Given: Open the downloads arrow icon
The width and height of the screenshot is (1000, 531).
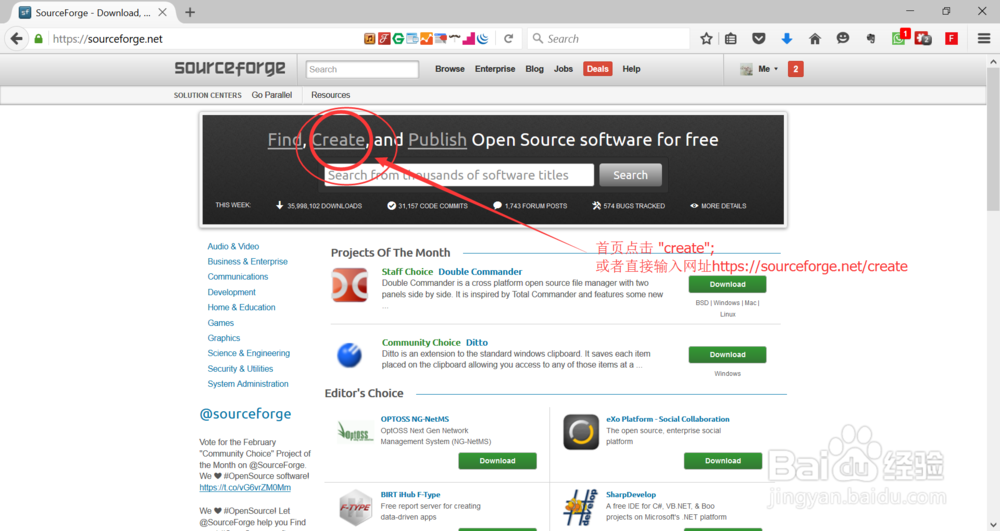Looking at the screenshot, I should pyautogui.click(x=786, y=39).
